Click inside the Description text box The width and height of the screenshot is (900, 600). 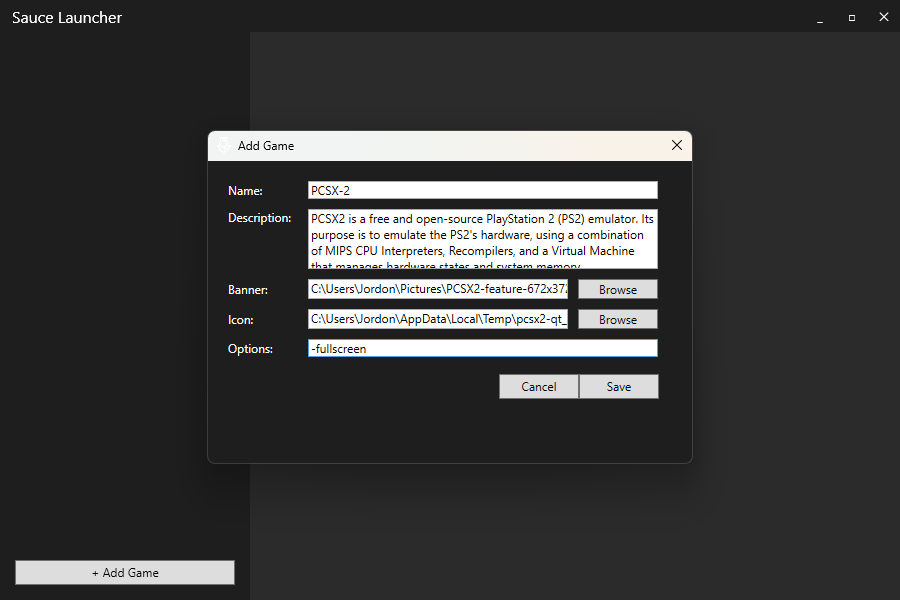click(483, 239)
